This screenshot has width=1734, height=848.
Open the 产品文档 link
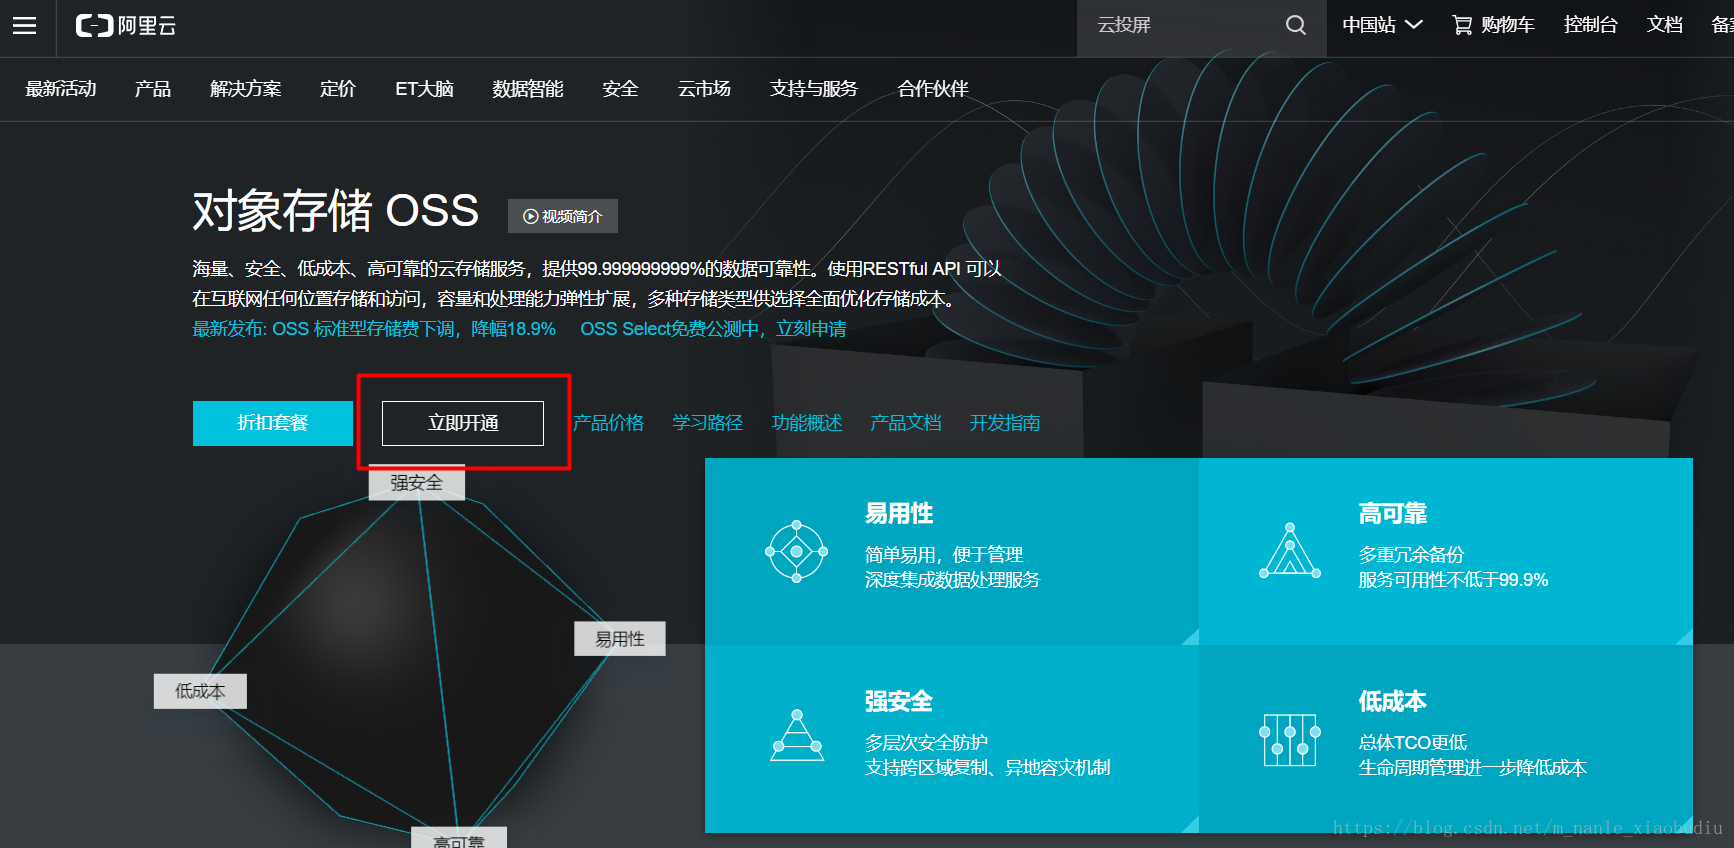point(906,423)
